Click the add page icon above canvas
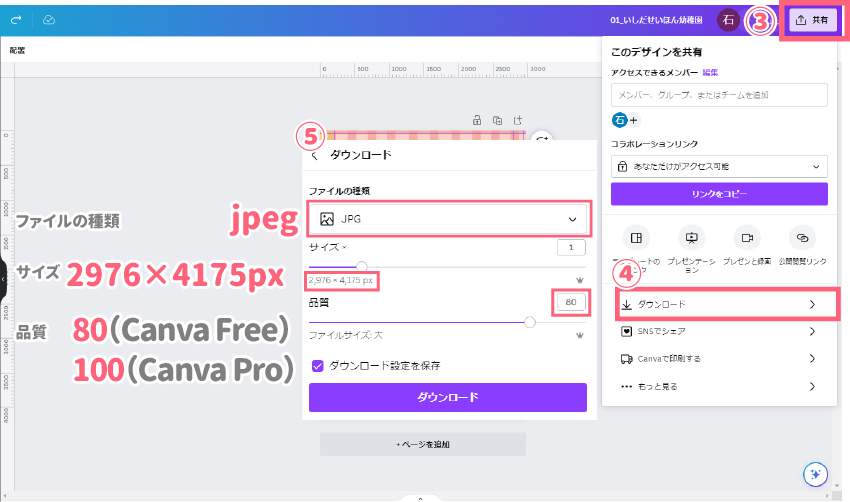The height and width of the screenshot is (502, 850). pyautogui.click(x=518, y=120)
